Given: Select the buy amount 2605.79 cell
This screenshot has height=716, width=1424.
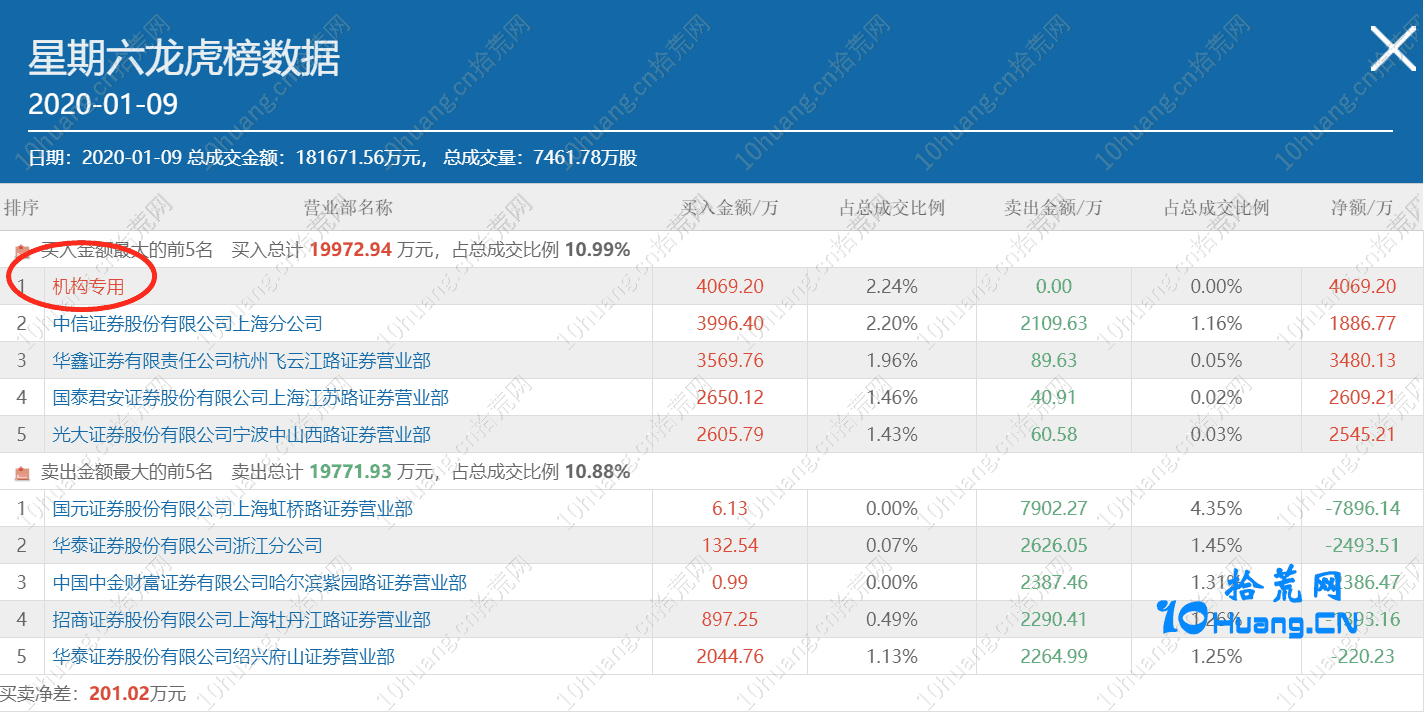Looking at the screenshot, I should tap(730, 435).
